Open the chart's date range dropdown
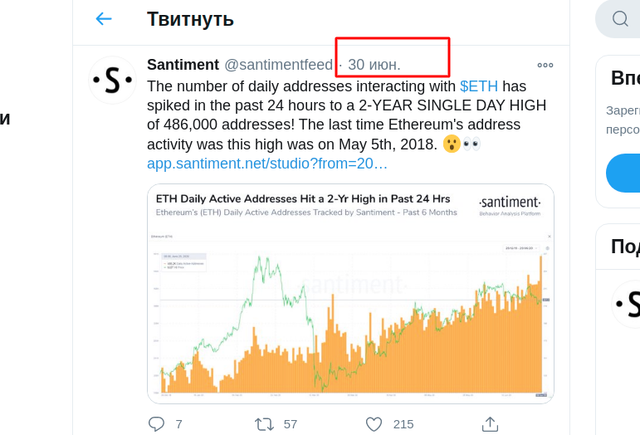The height and width of the screenshot is (435, 640). tap(521, 248)
